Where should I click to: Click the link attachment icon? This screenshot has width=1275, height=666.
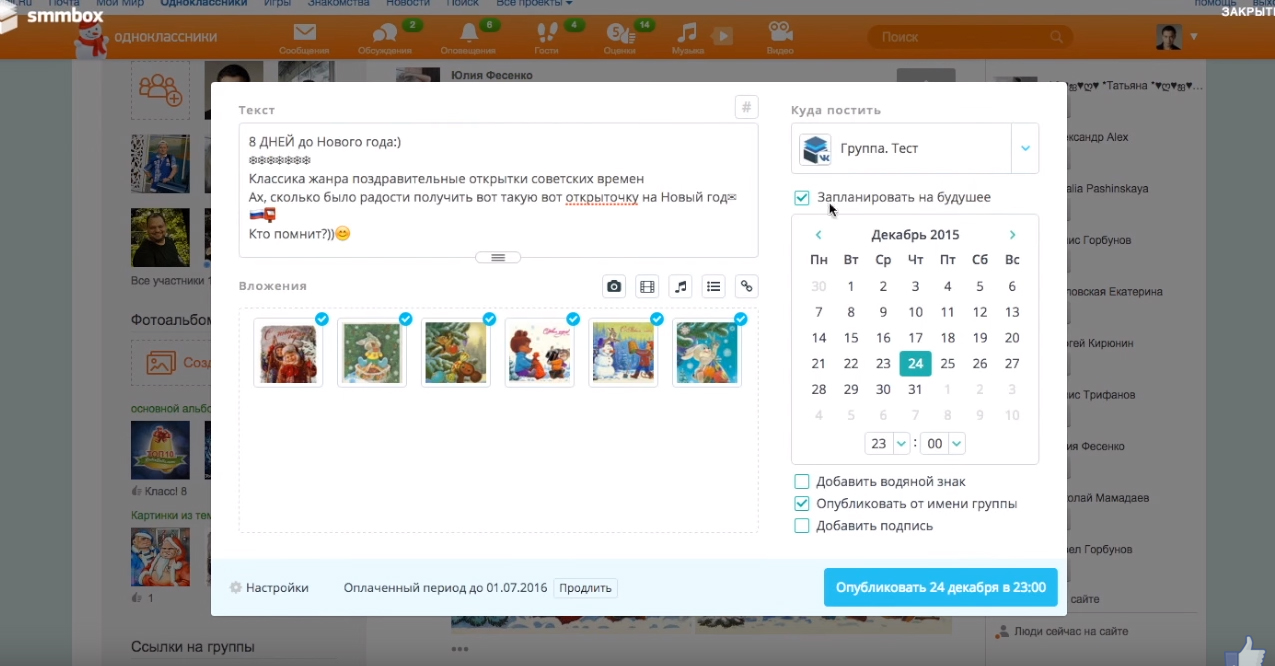click(x=746, y=287)
